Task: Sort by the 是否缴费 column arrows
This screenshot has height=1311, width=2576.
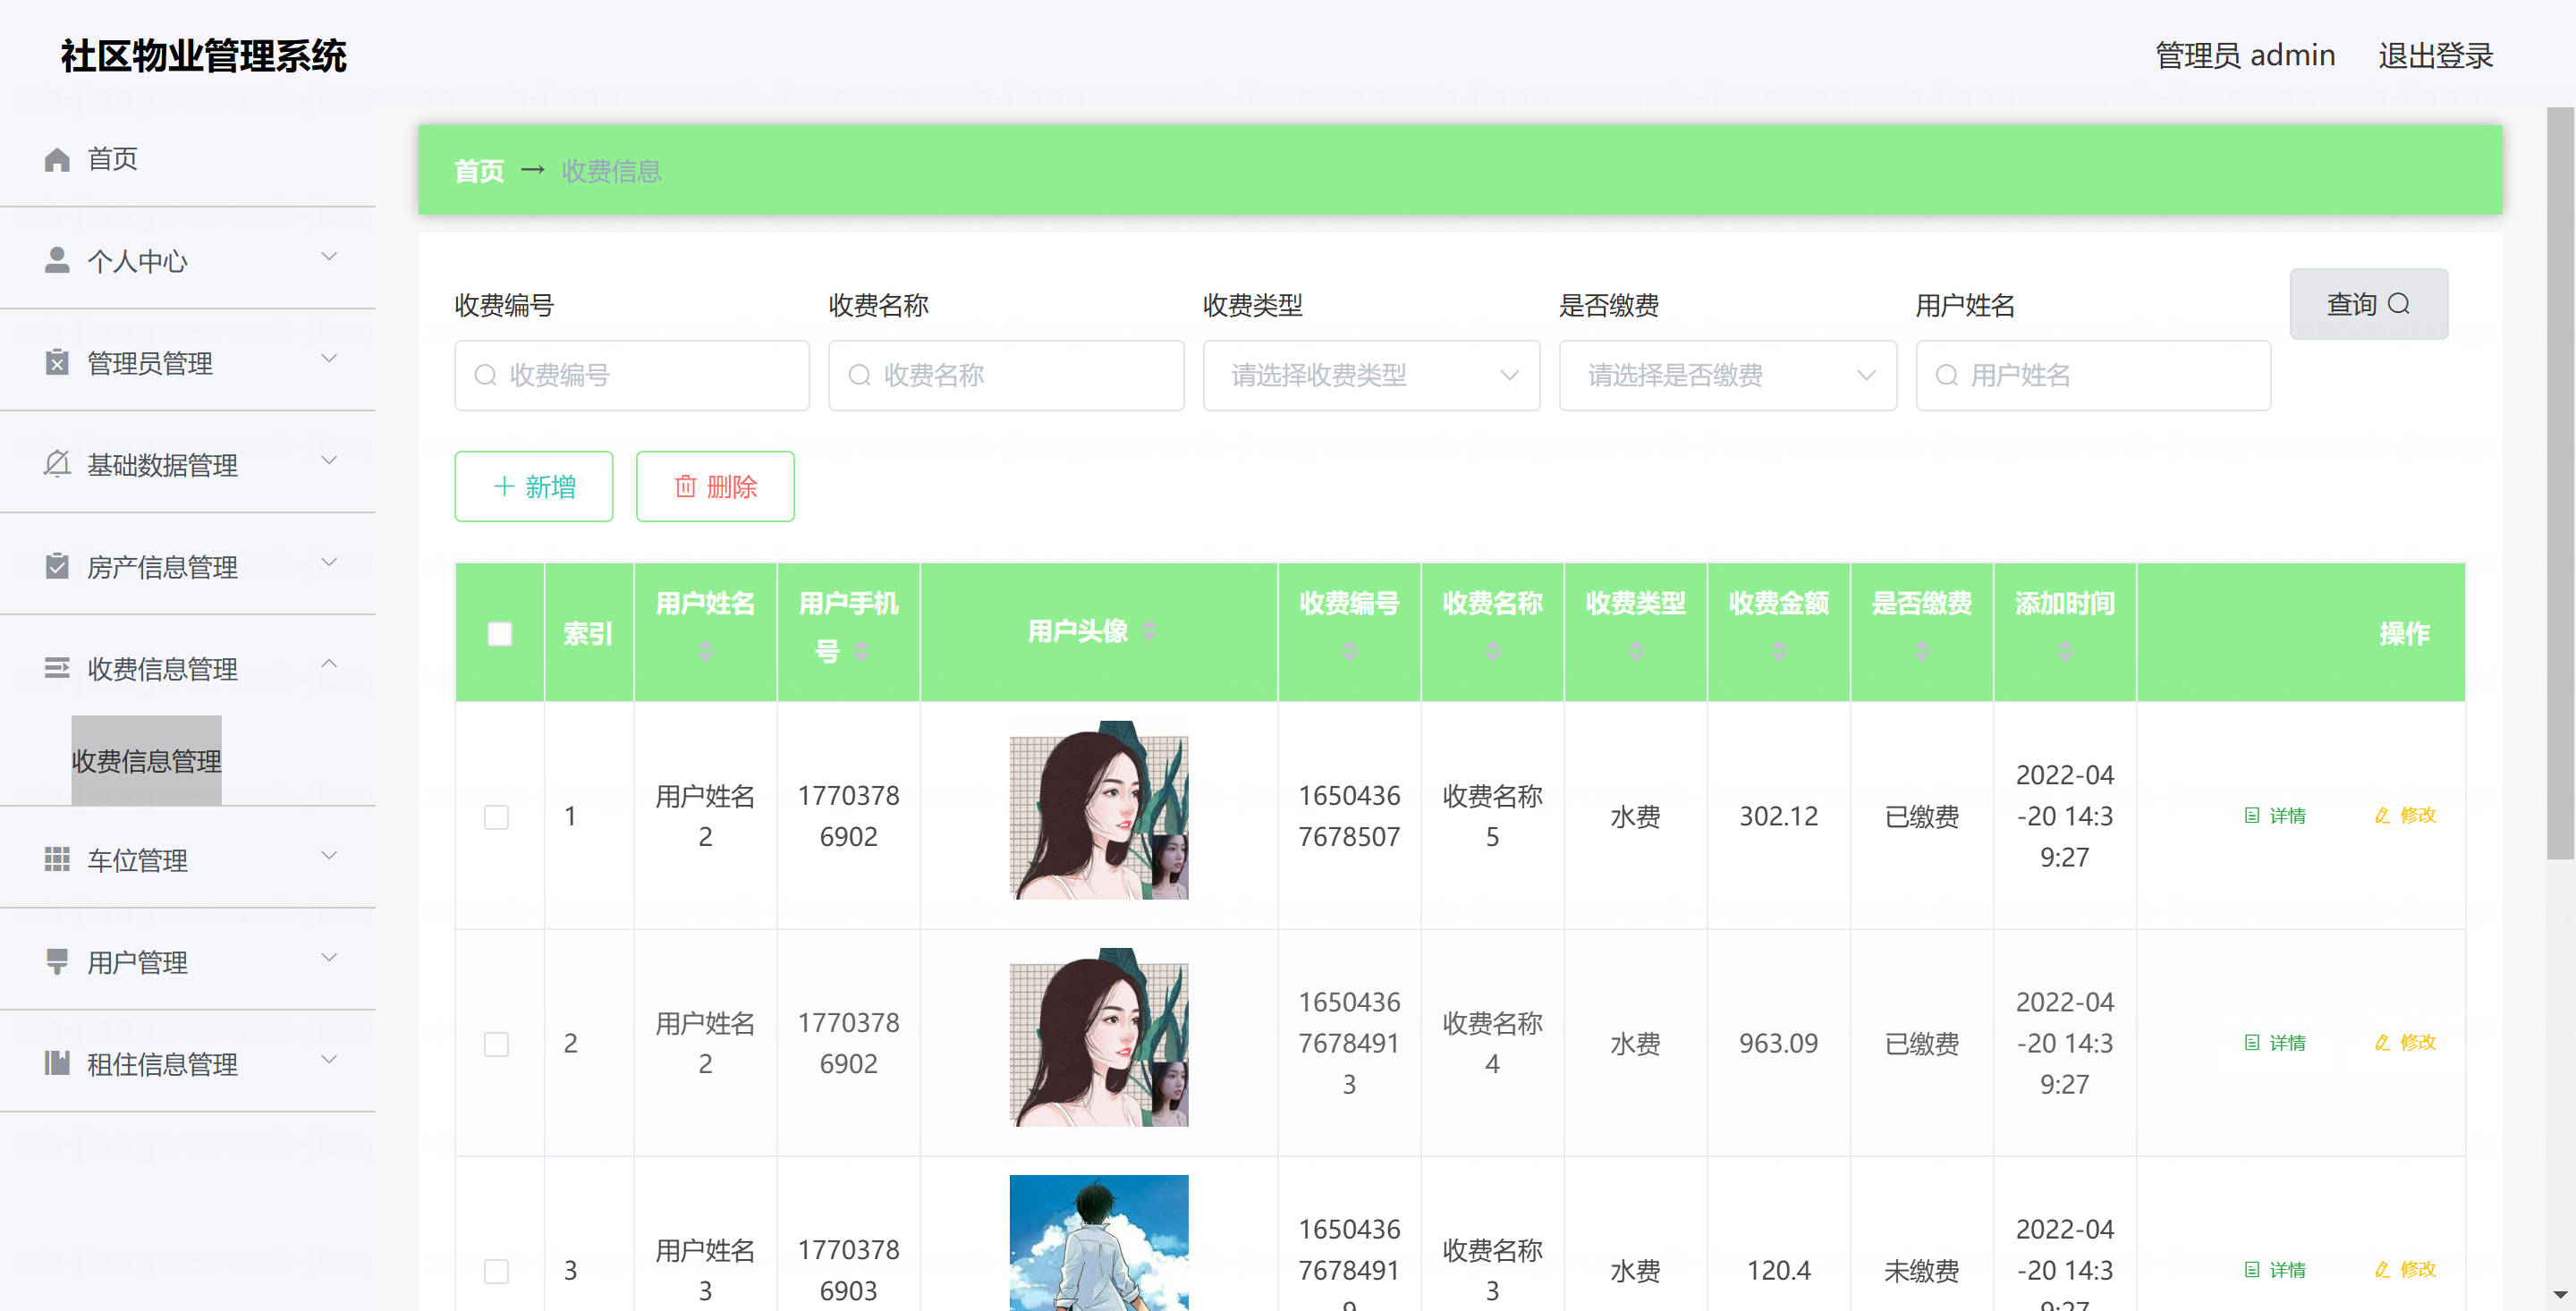Action: [x=1921, y=651]
